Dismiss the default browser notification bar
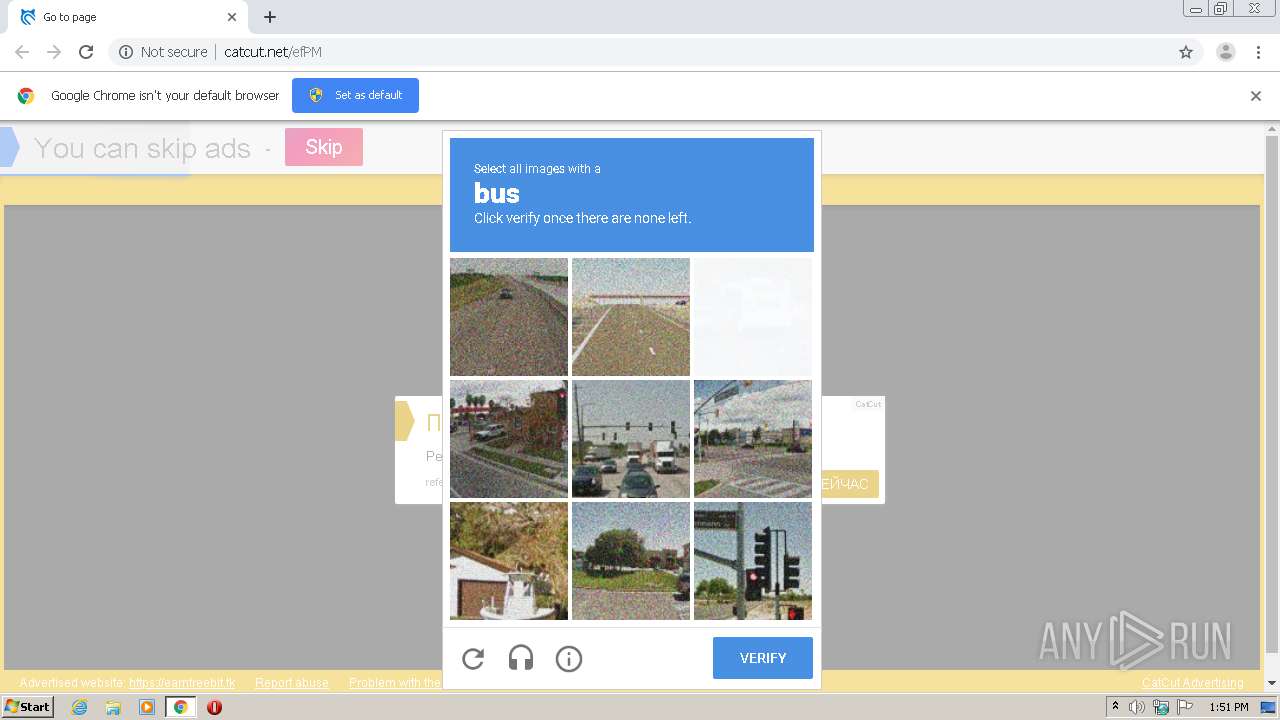 (1256, 96)
